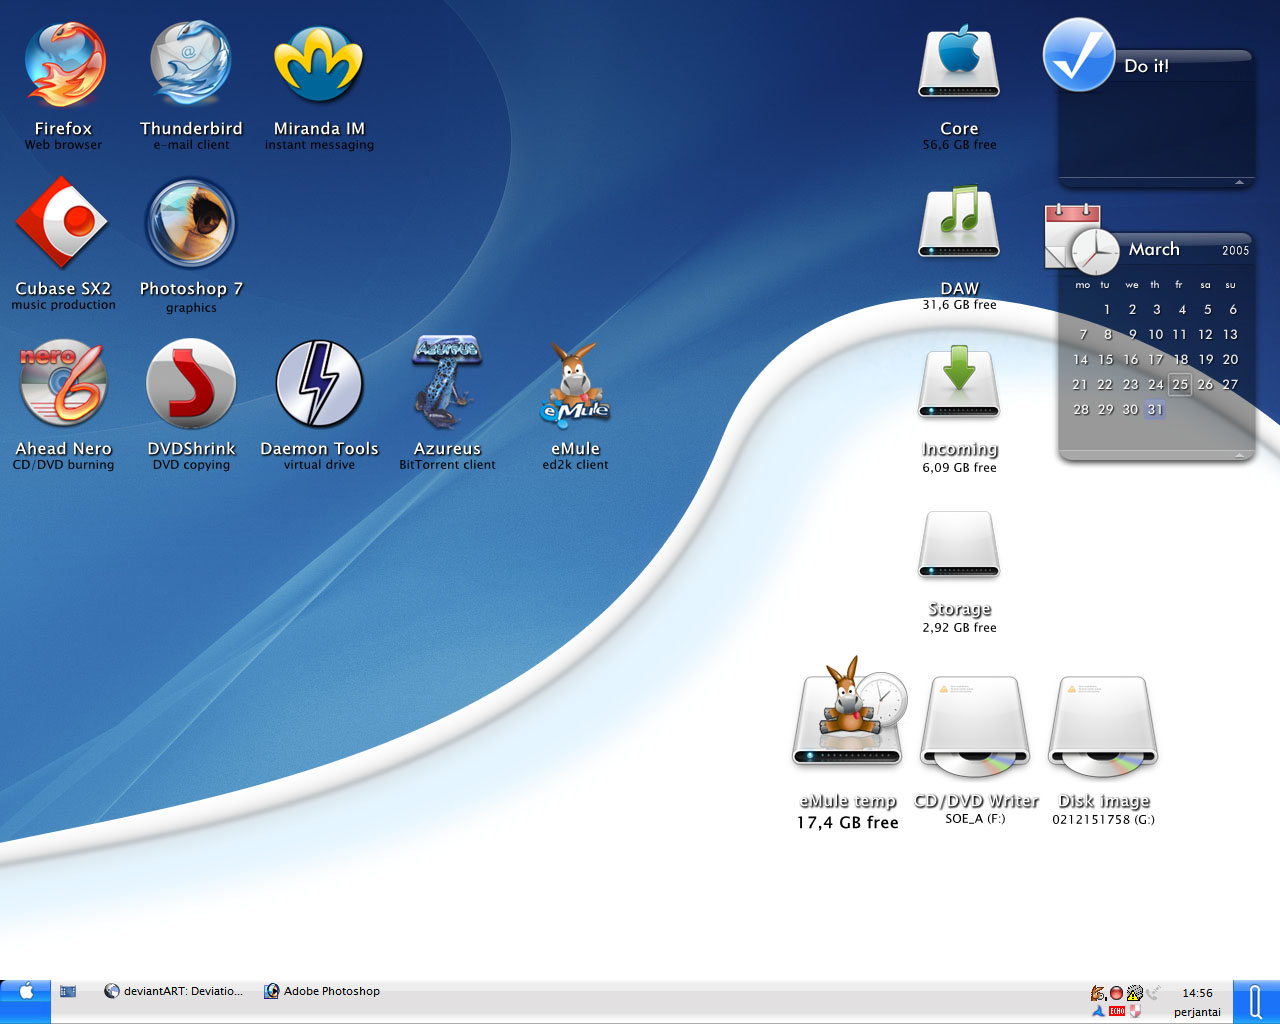Open the Firefox web browser icon
The image size is (1280, 1024).
point(65,65)
